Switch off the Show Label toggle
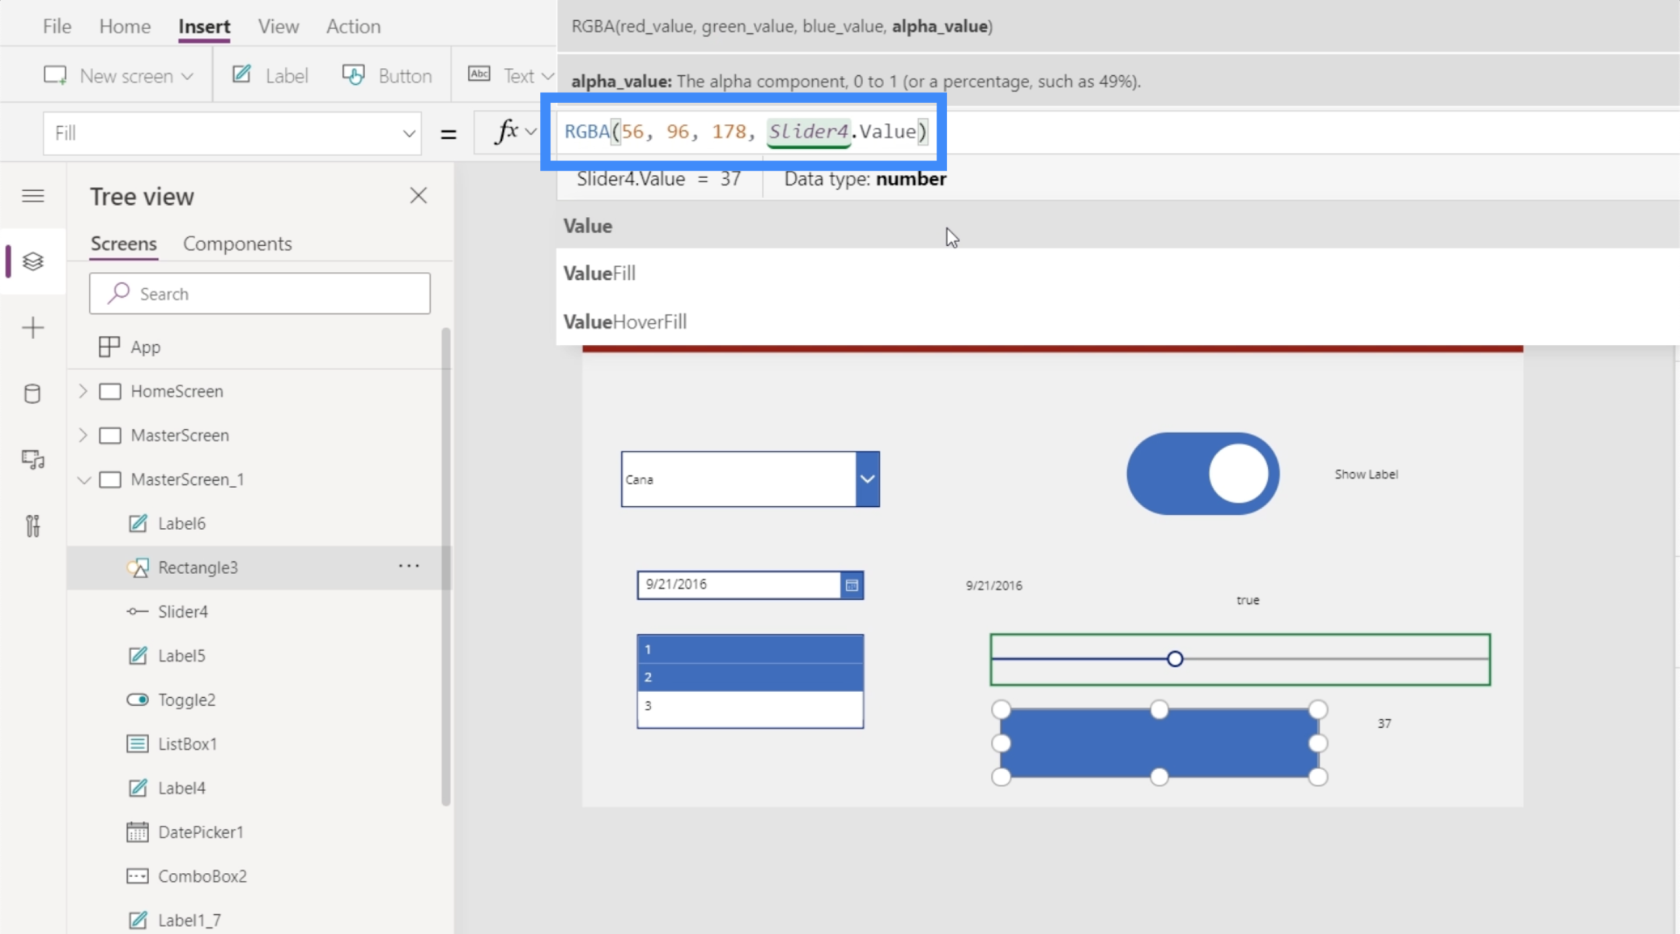Viewport: 1680px width, 934px height. [x=1203, y=474]
